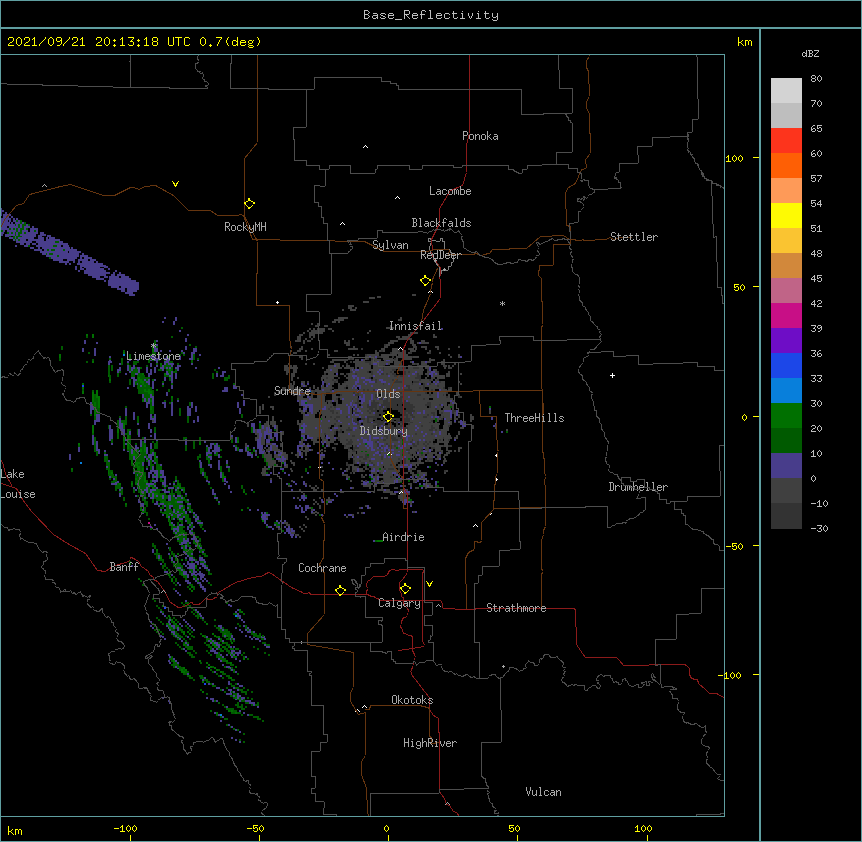The image size is (862, 842).
Task: Select the Vulcan label
Action: (543, 792)
